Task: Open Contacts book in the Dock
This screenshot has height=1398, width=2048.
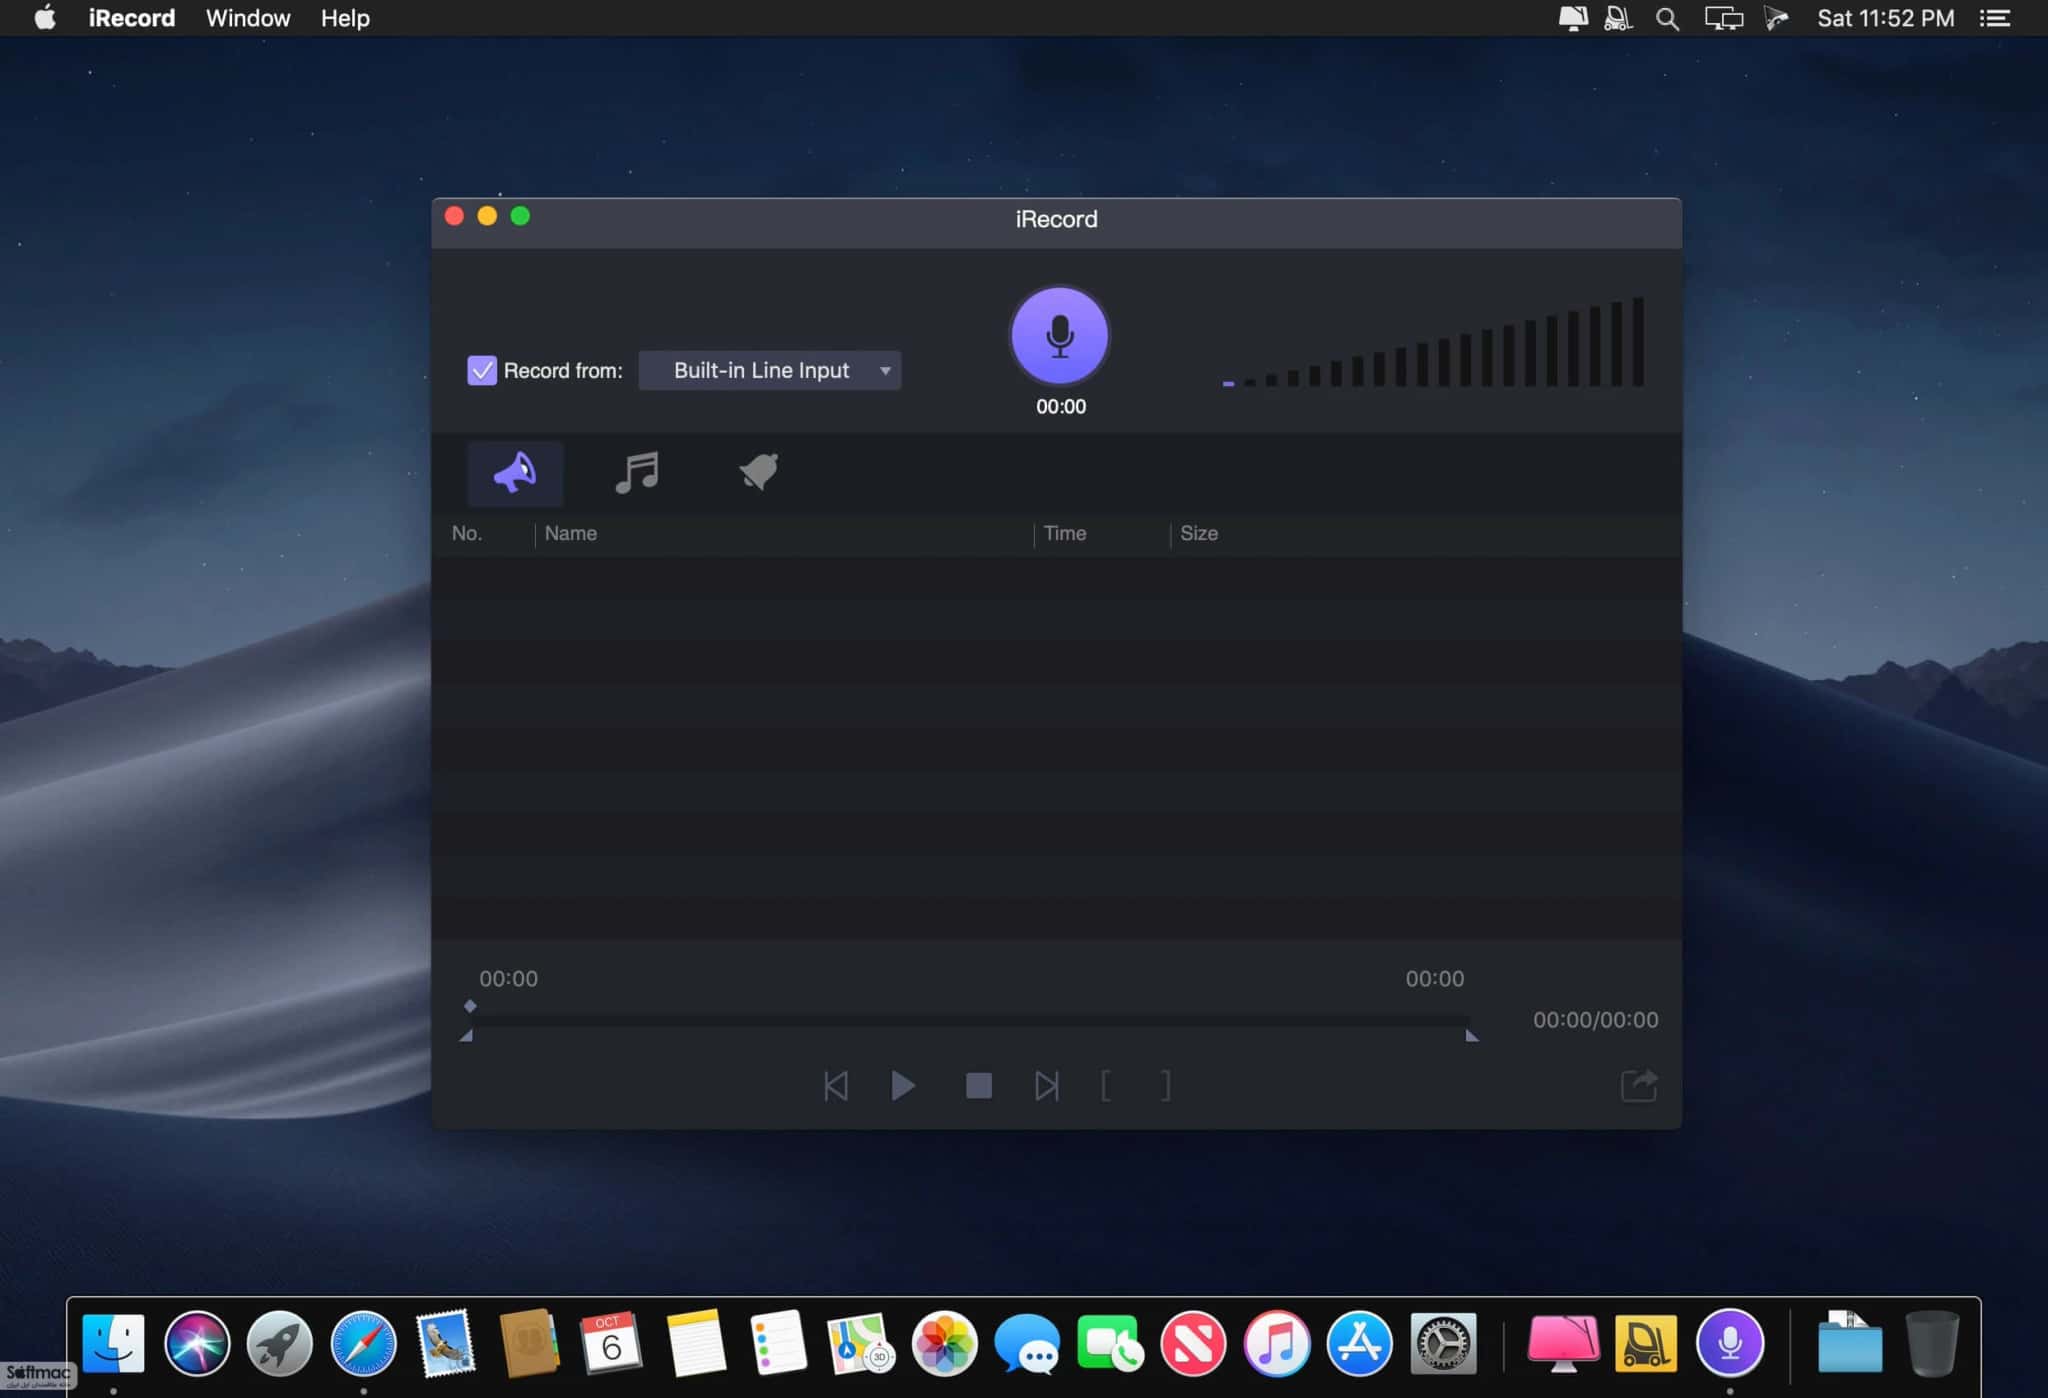Action: point(528,1343)
